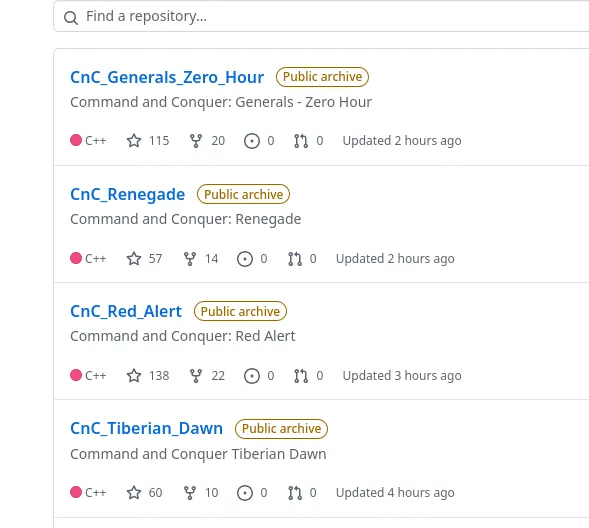Viewport: 589px width, 528px height.
Task: Focus the Find a repository field
Action: click(x=321, y=16)
